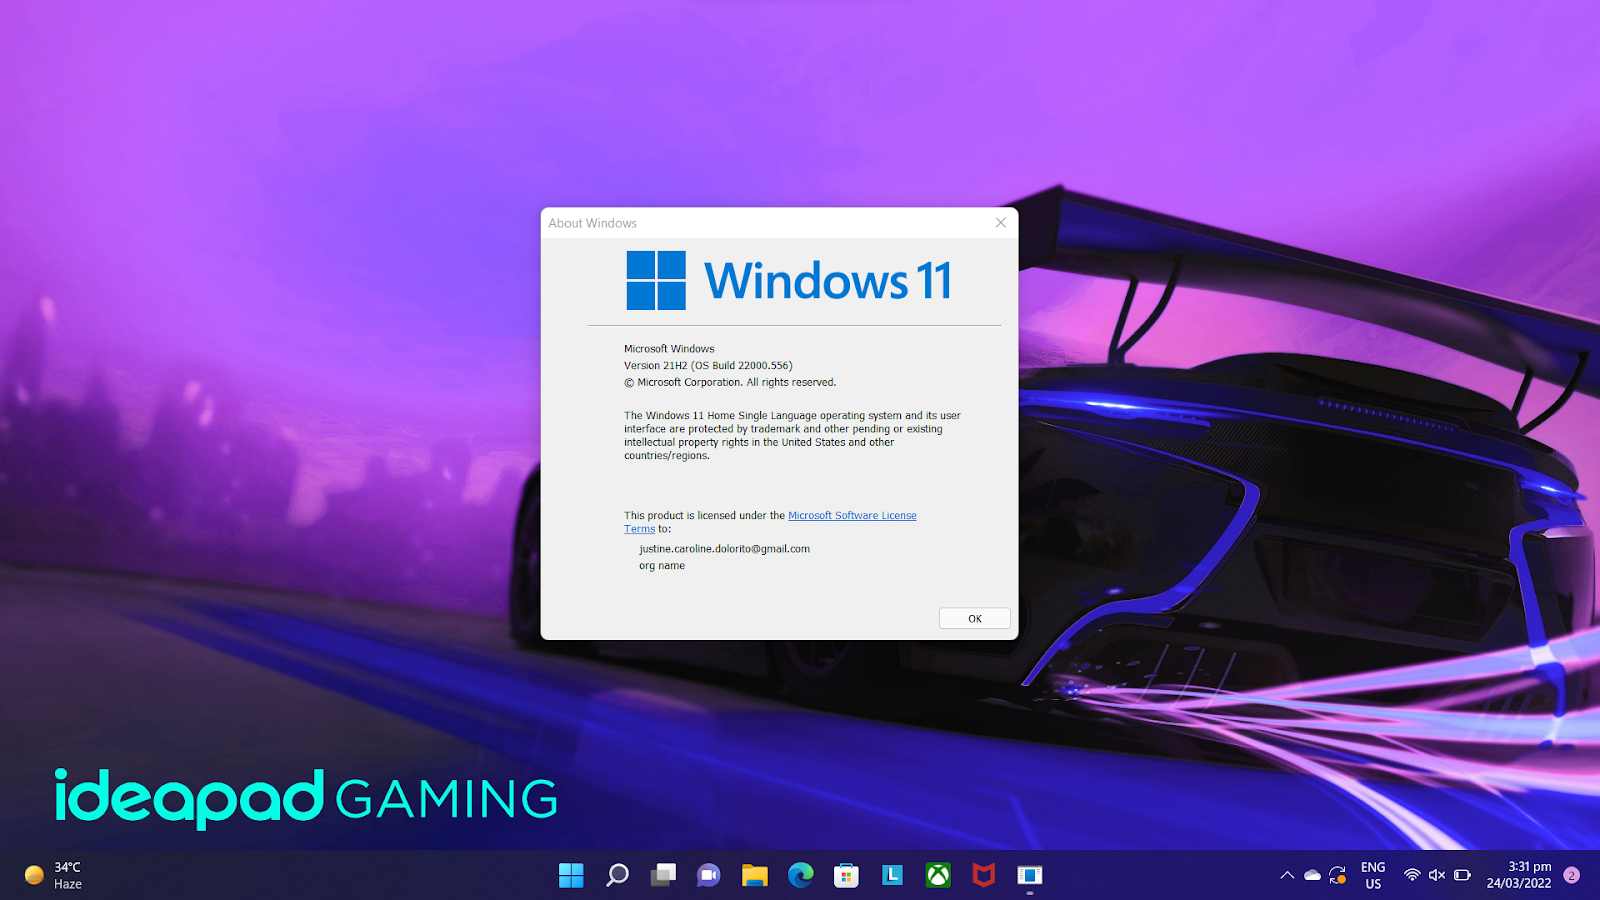Open the notification badge showing 2
1600x900 pixels.
1571,875
